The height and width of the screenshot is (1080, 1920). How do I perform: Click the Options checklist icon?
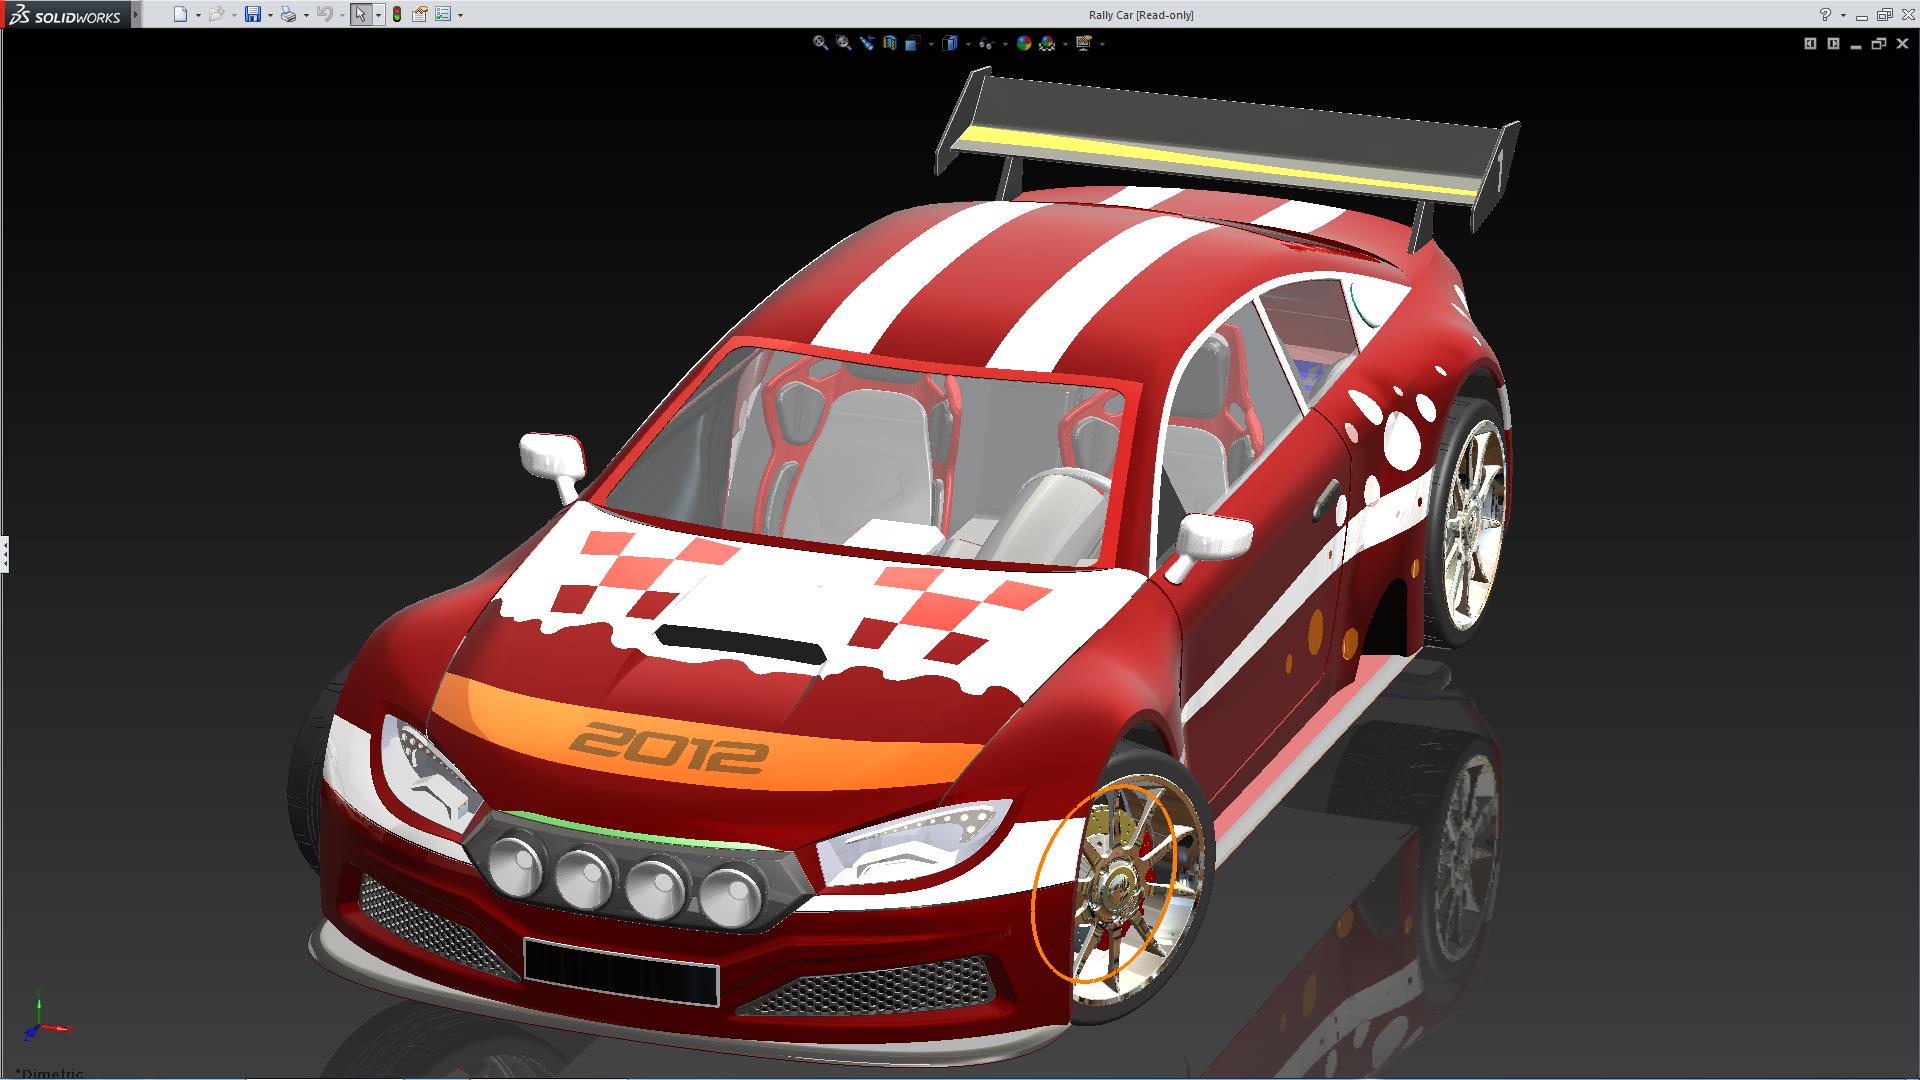pyautogui.click(x=443, y=14)
